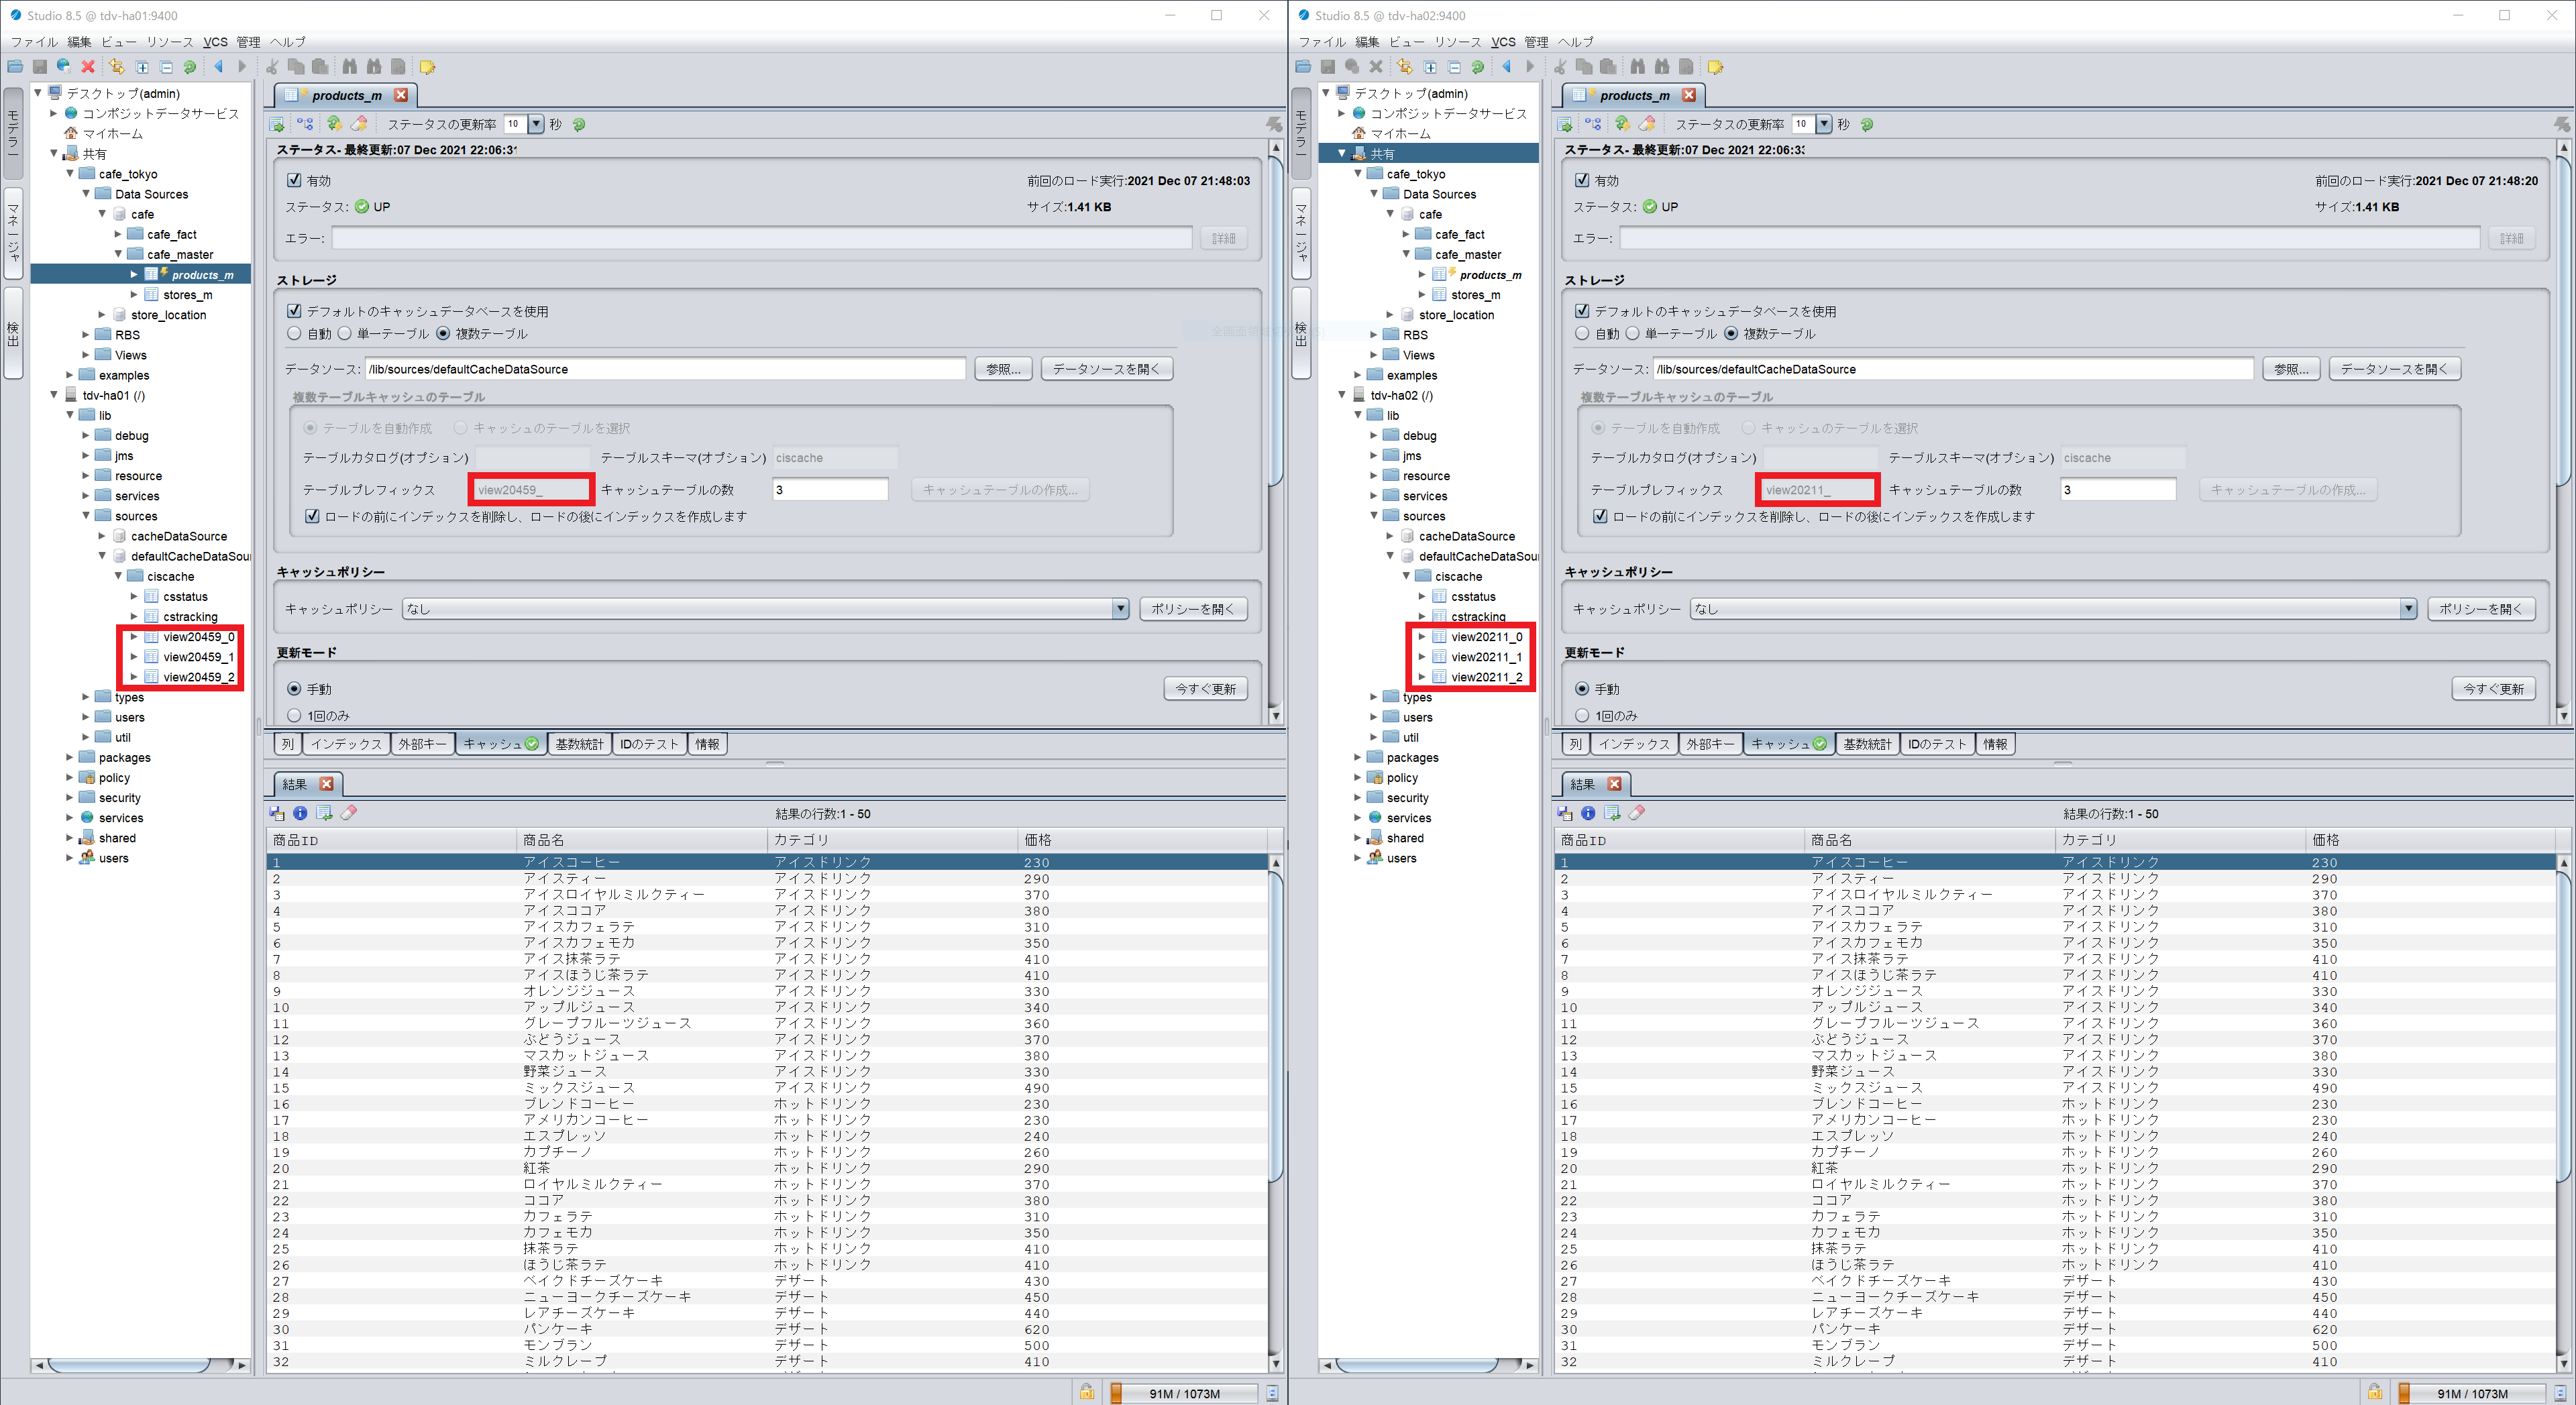
Task: Click the データソース path field in tdv-ha01
Action: pos(665,369)
